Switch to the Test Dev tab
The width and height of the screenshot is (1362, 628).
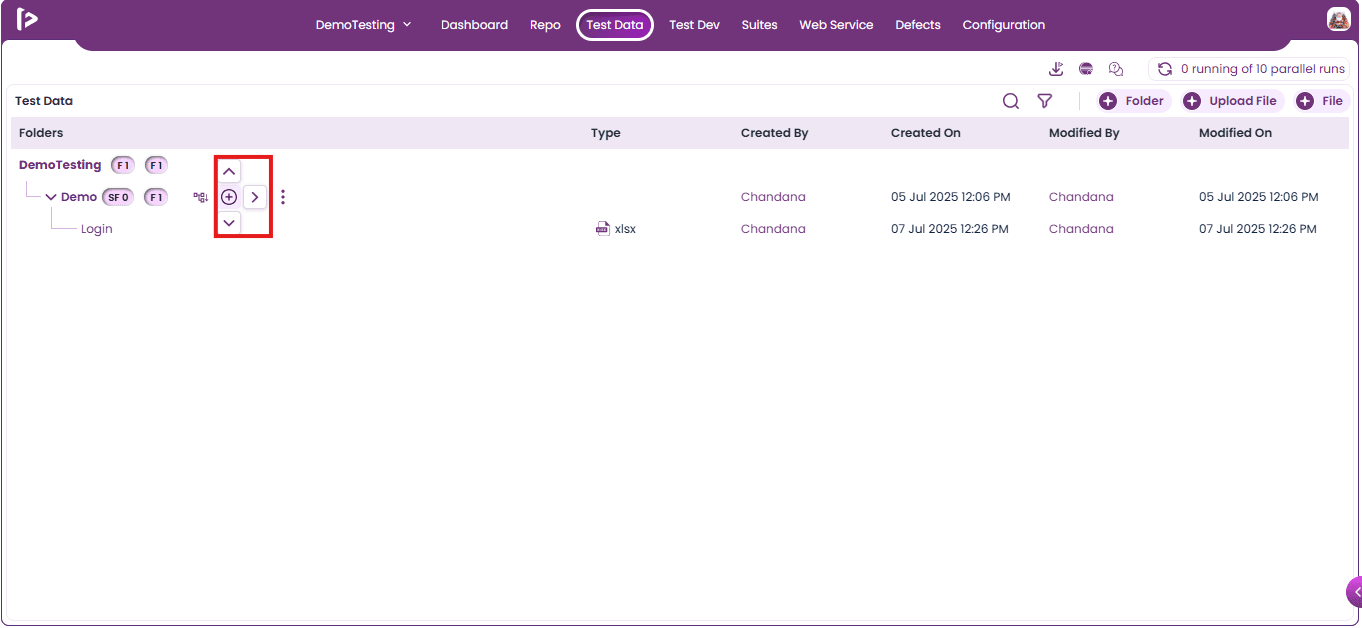694,25
